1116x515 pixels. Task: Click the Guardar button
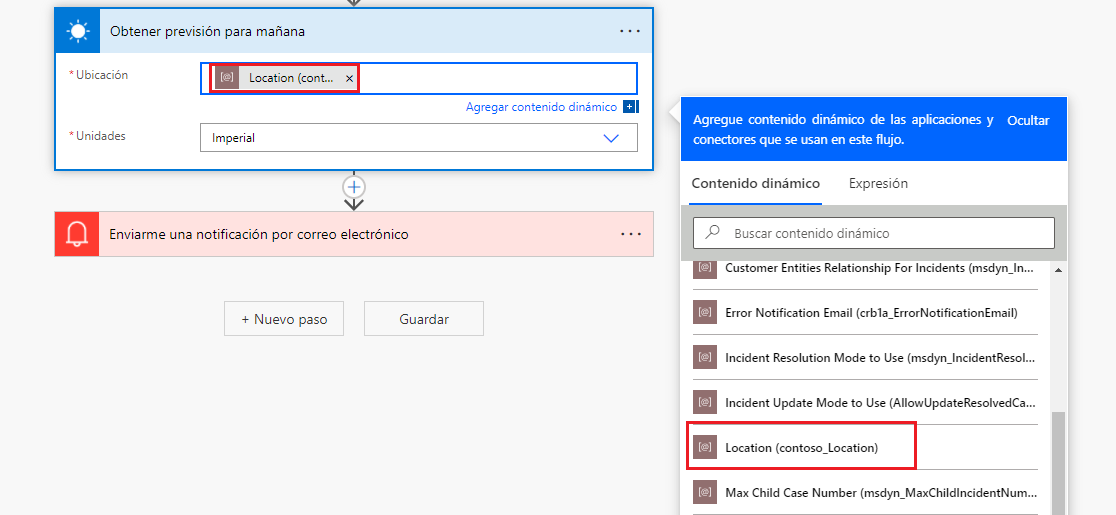pyautogui.click(x=424, y=319)
